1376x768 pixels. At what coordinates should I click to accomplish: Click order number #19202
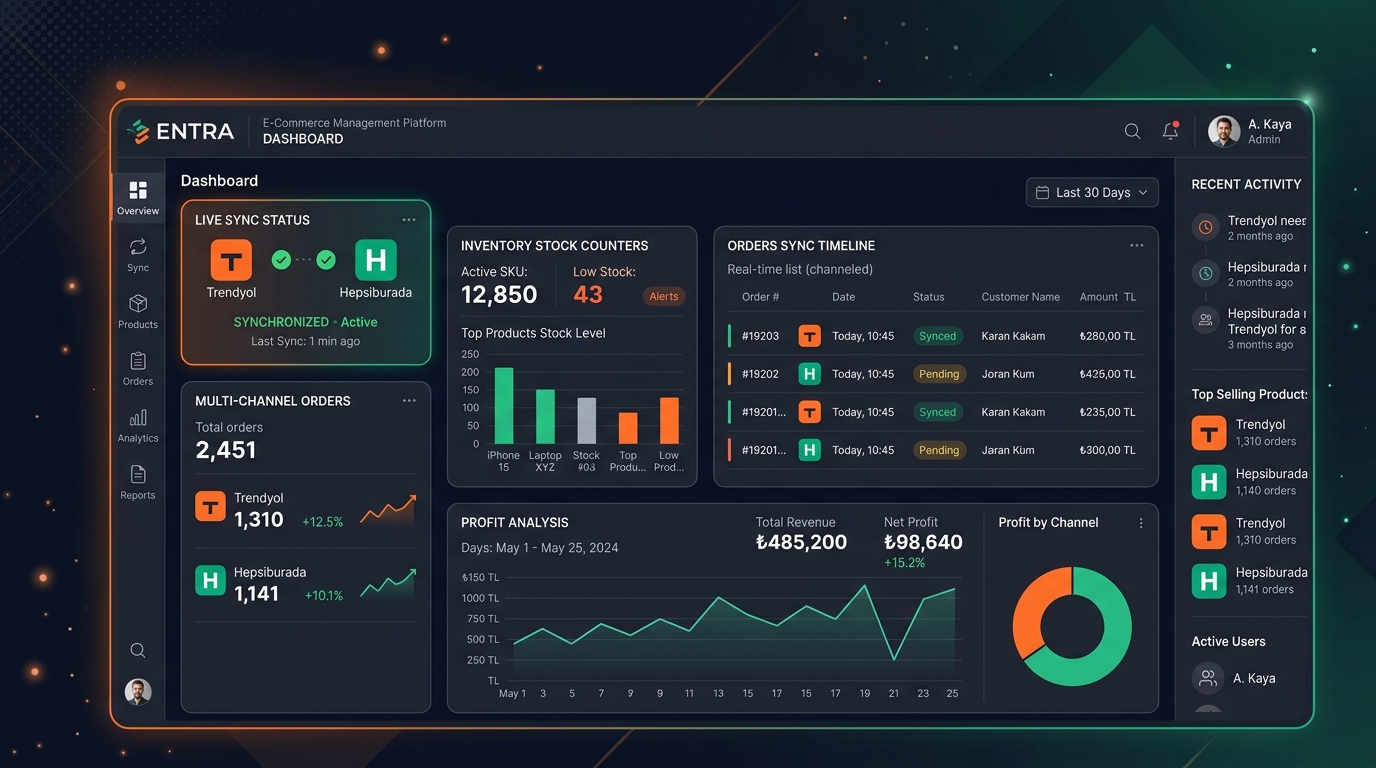760,374
